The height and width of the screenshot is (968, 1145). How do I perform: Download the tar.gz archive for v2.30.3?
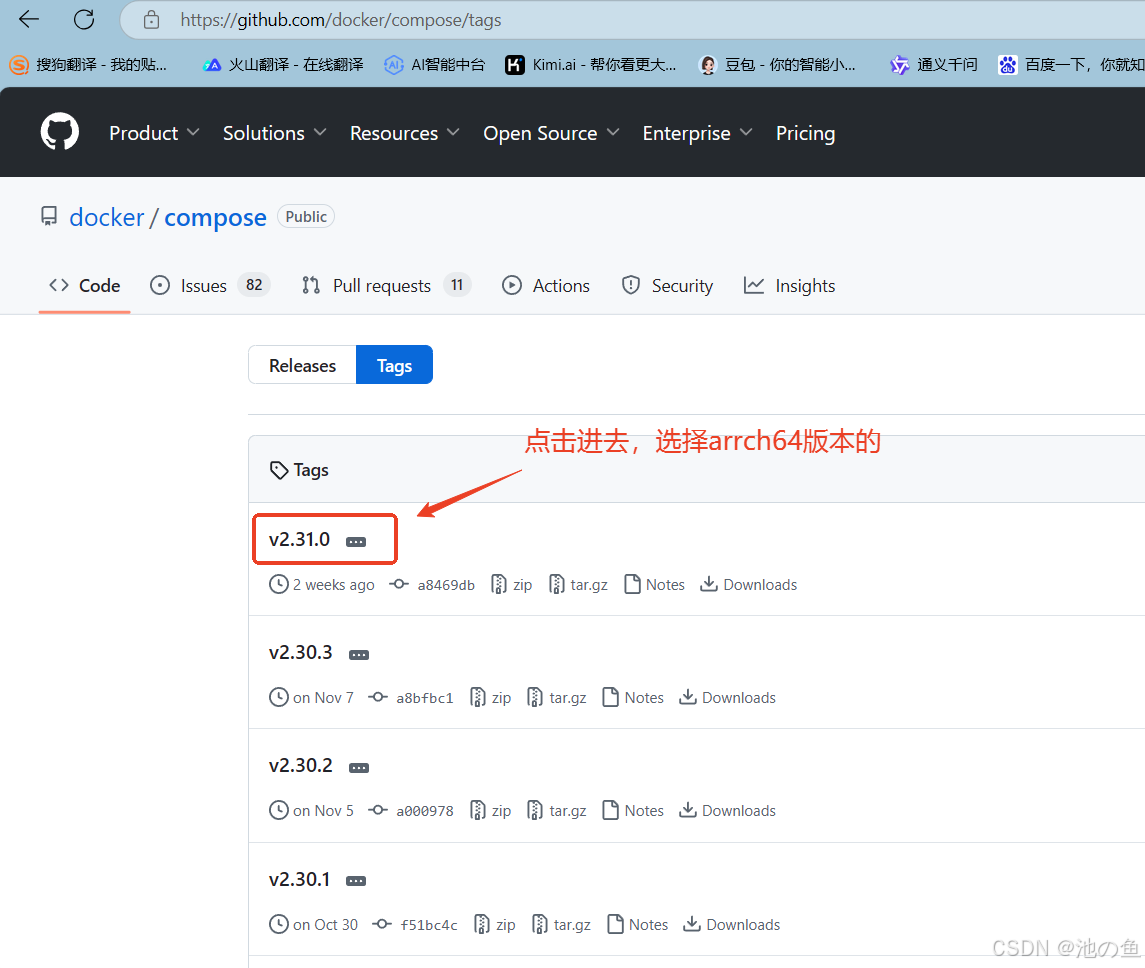coord(557,698)
